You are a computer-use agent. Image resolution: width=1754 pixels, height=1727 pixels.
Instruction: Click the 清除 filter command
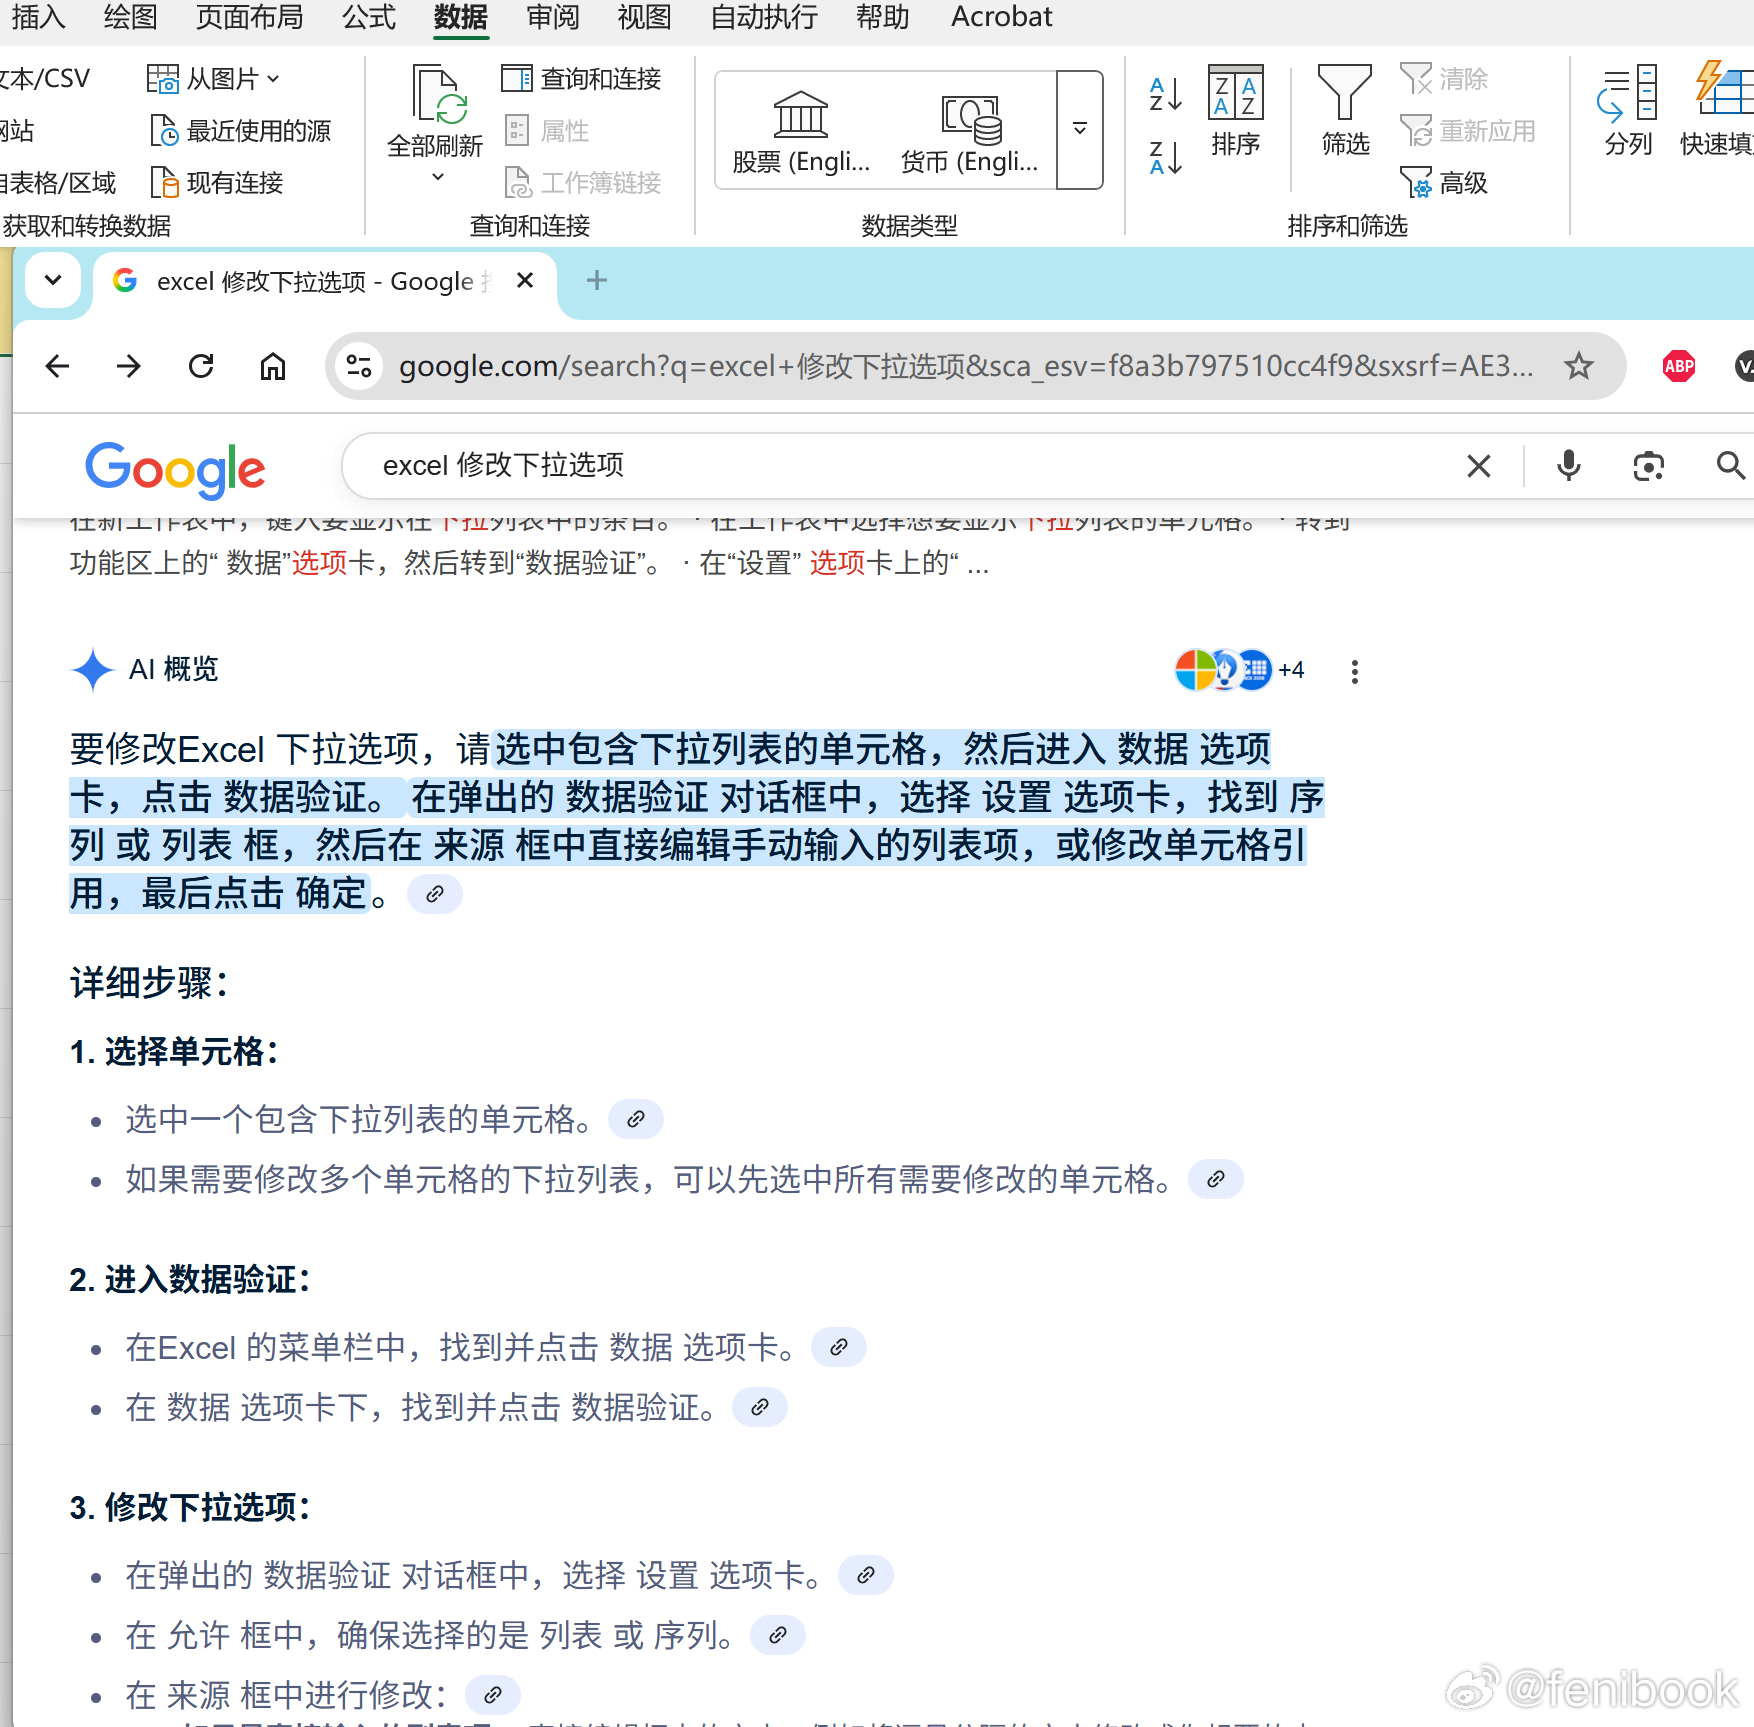1444,79
